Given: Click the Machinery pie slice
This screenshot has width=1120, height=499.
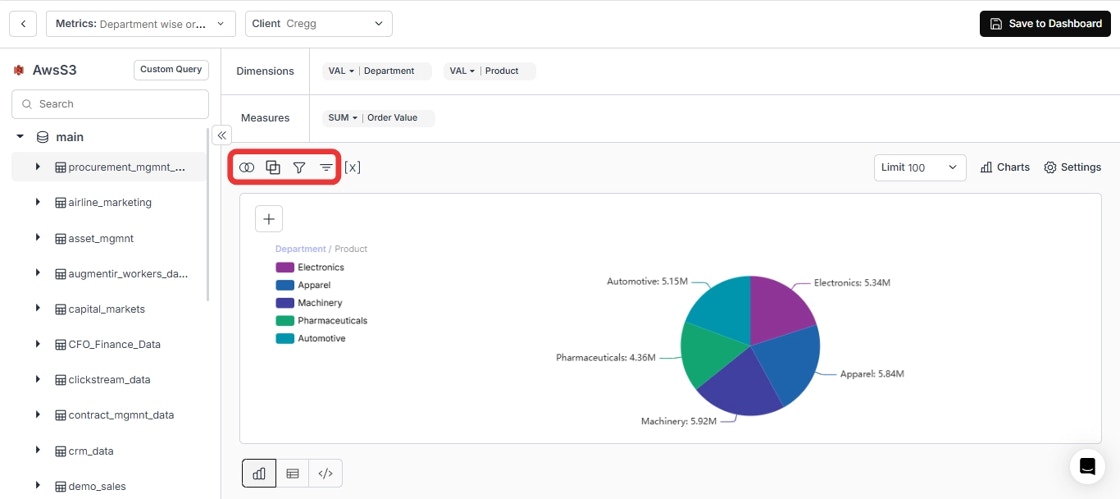Looking at the screenshot, I should [742, 386].
